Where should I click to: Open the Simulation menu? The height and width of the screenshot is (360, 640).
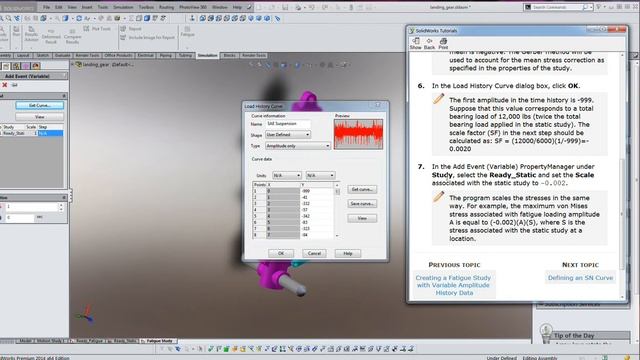123,7
